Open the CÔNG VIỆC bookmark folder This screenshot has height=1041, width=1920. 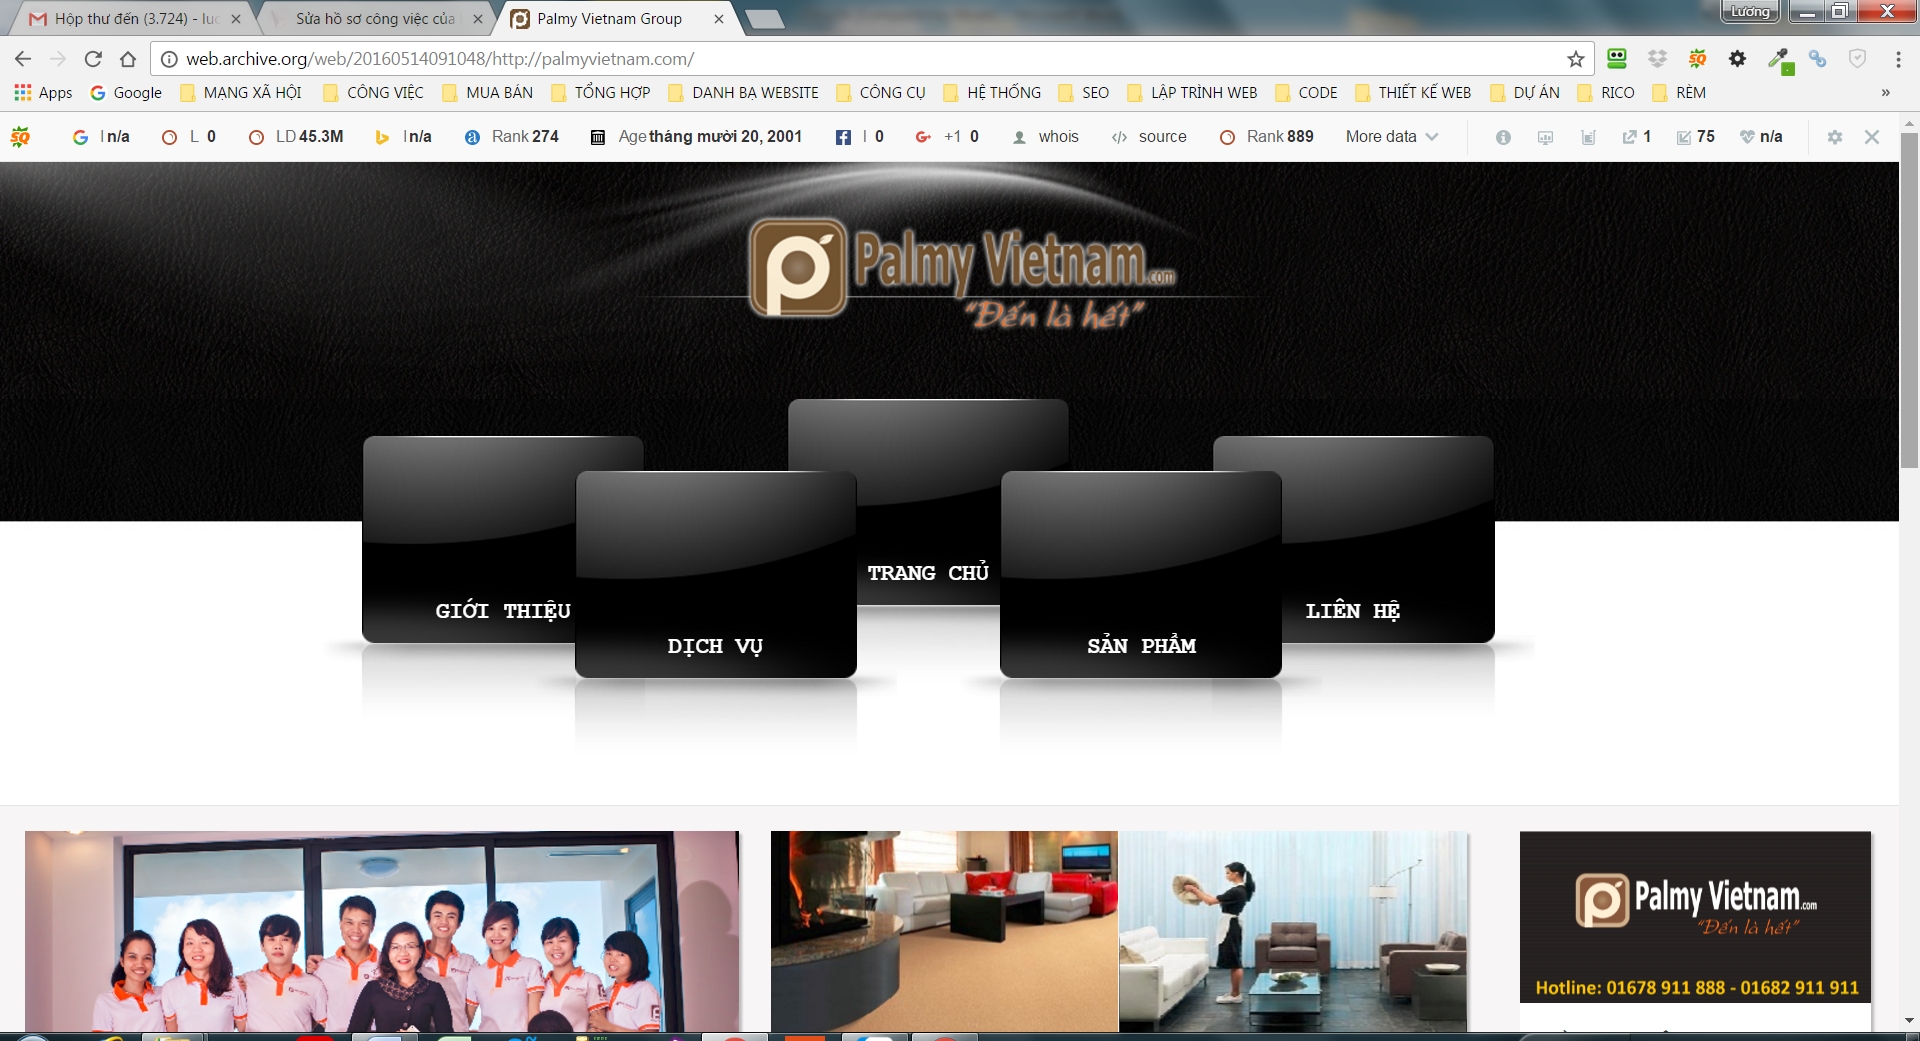point(374,93)
